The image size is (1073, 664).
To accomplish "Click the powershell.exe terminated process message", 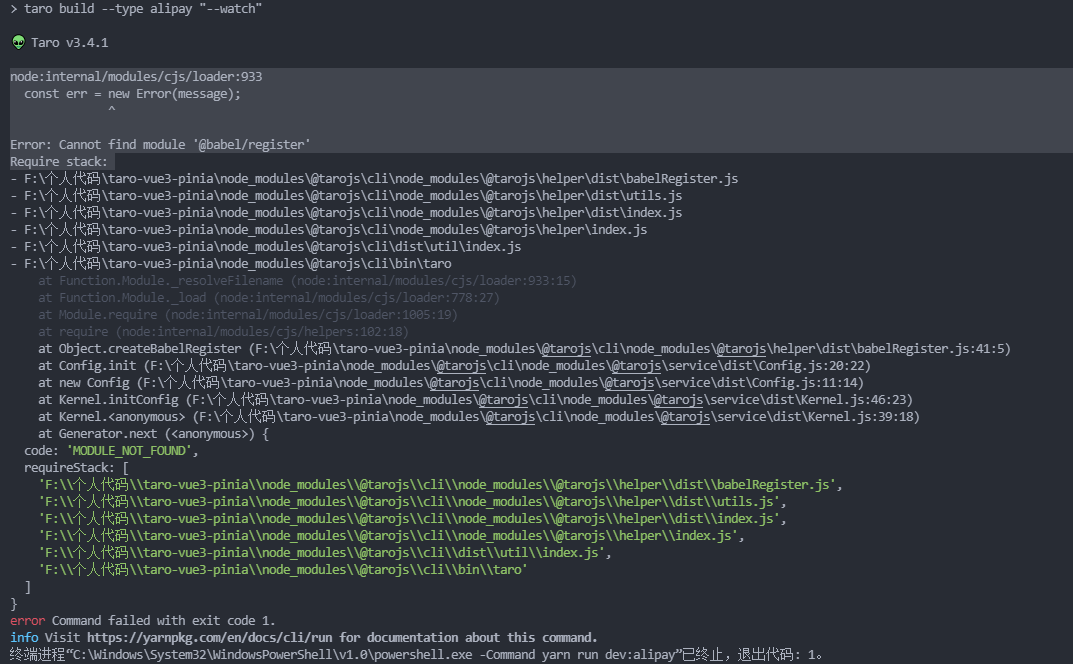I will (416, 654).
